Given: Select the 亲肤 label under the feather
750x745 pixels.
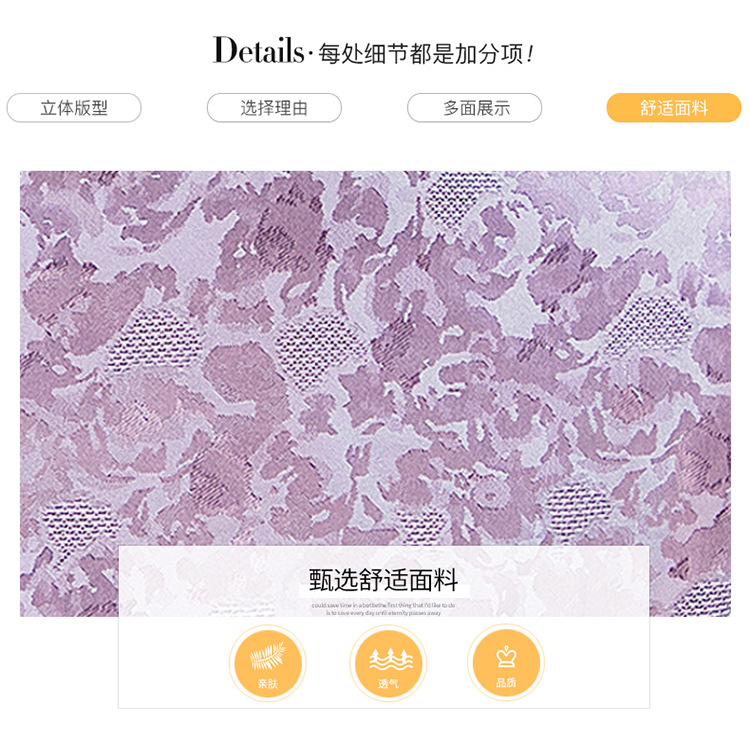Looking at the screenshot, I should (x=267, y=683).
